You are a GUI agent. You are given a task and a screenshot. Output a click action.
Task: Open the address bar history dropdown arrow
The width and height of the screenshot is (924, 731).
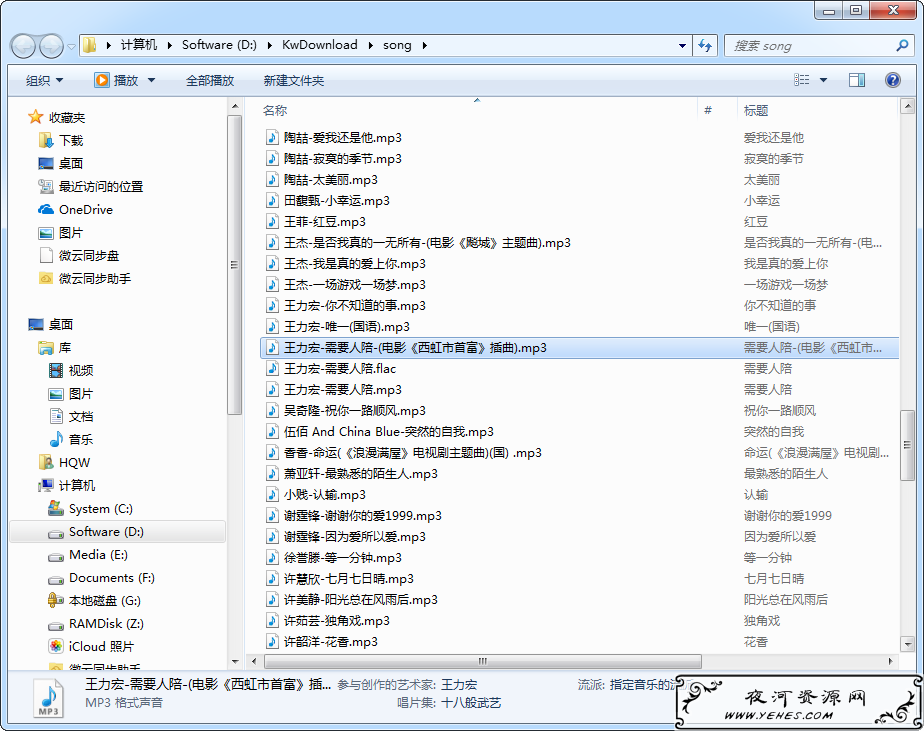pos(682,45)
